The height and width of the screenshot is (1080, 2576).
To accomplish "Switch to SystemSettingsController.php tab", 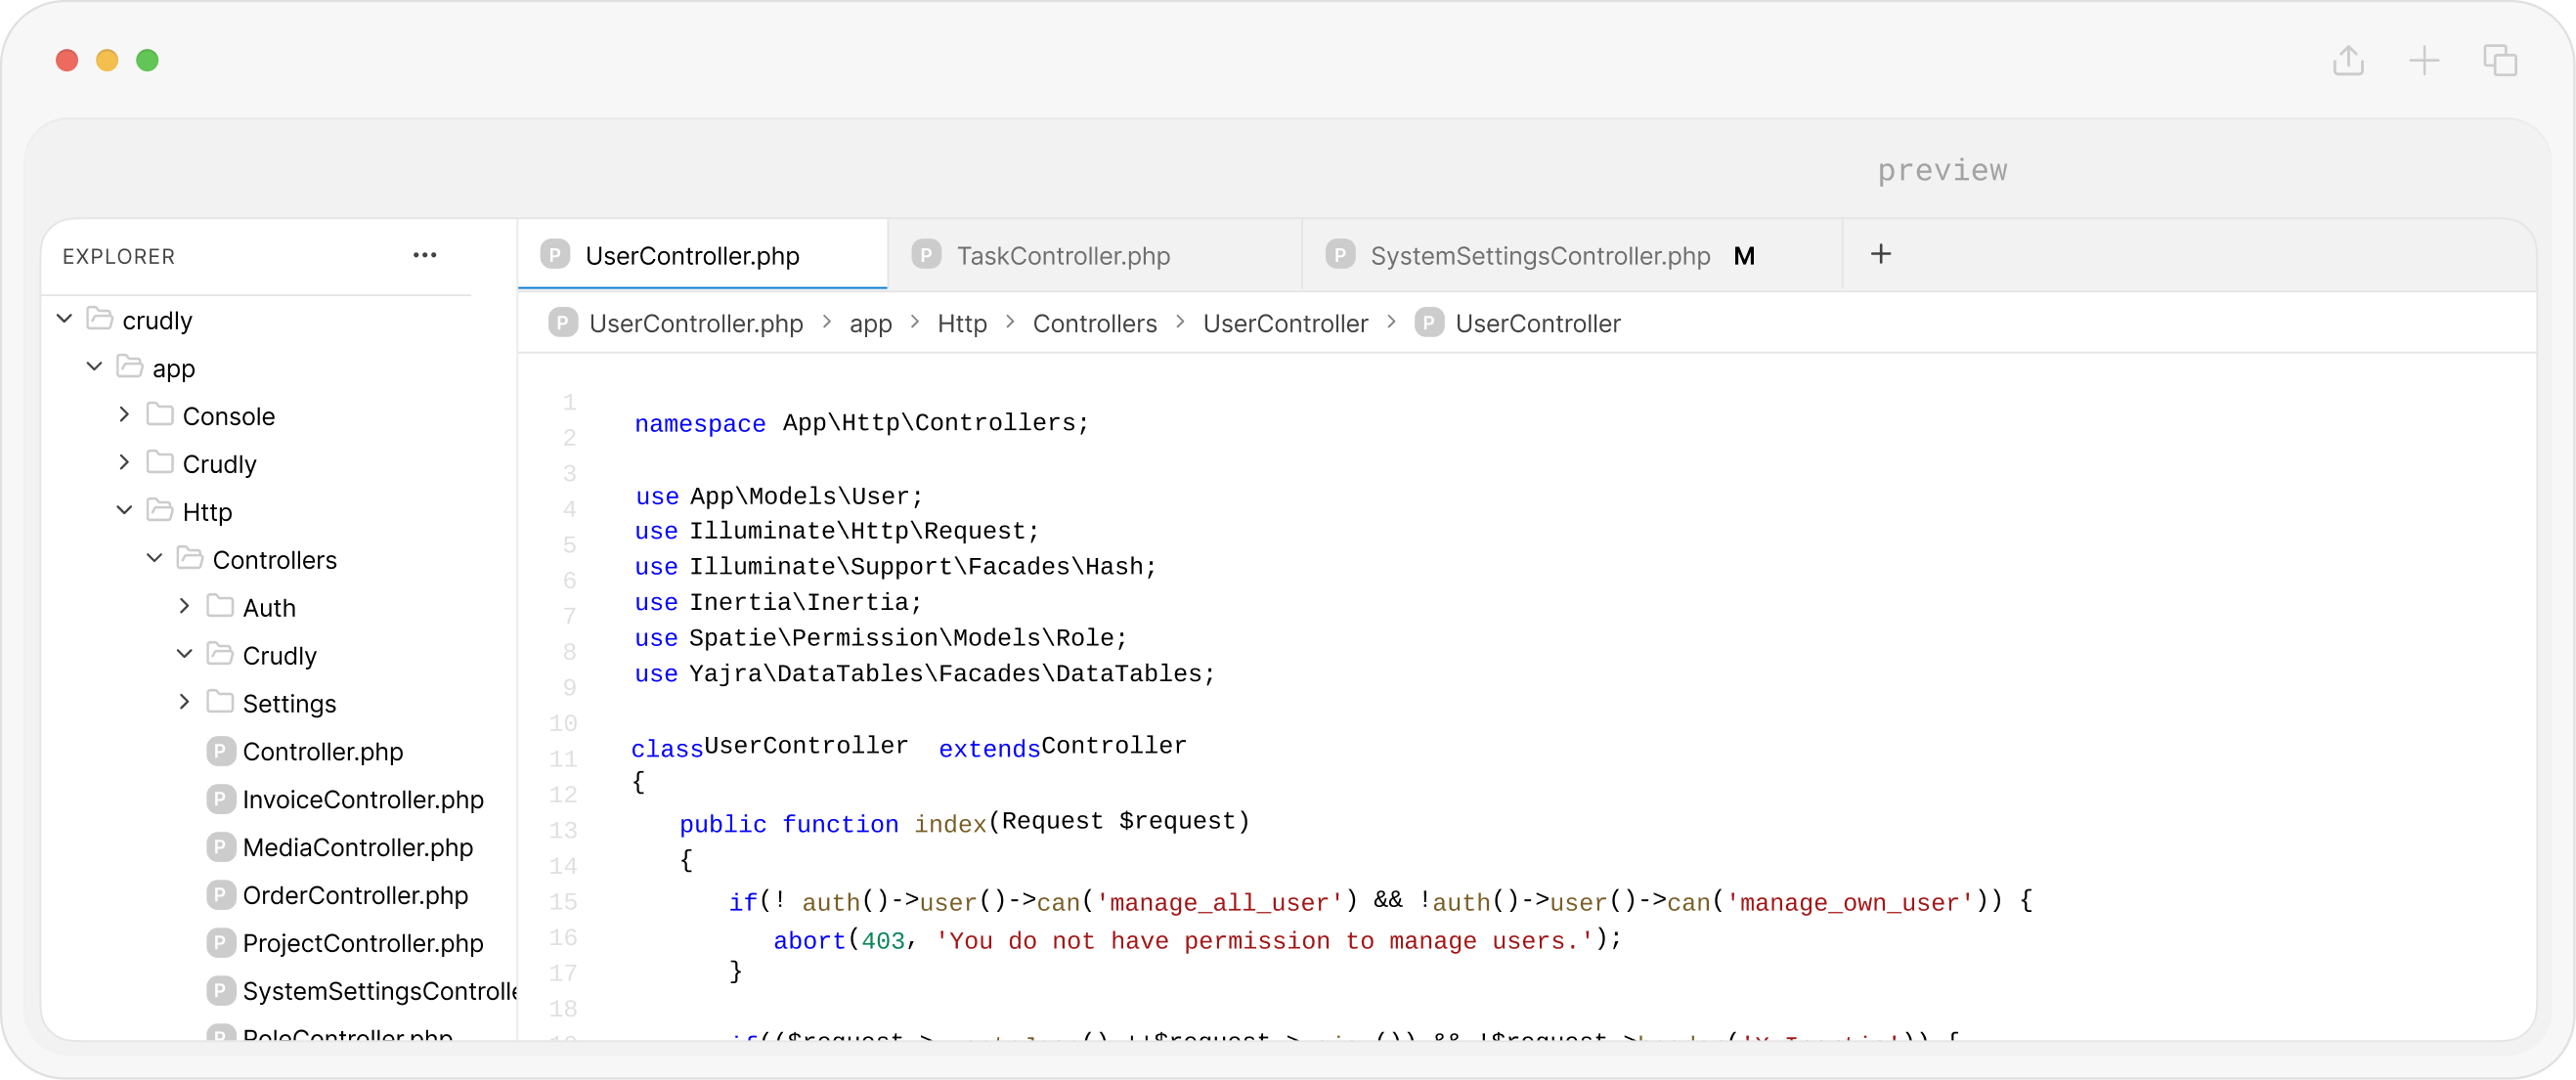I will tap(1539, 256).
